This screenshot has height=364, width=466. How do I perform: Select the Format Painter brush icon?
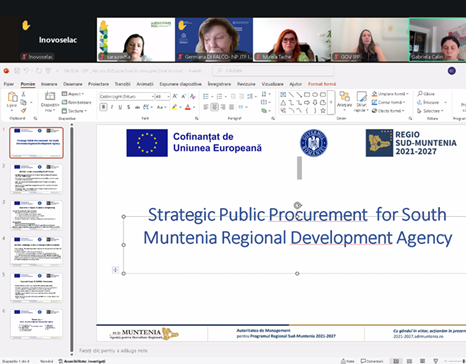click(23, 110)
